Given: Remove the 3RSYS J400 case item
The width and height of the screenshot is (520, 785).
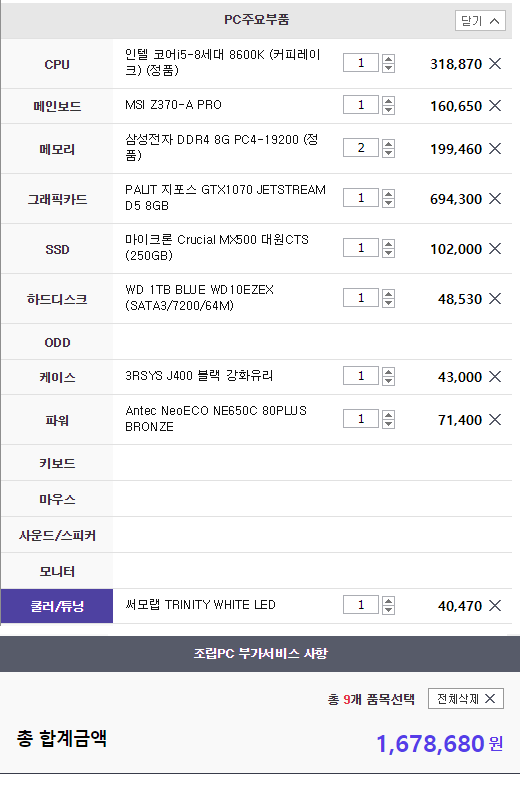Looking at the screenshot, I should tap(494, 376).
